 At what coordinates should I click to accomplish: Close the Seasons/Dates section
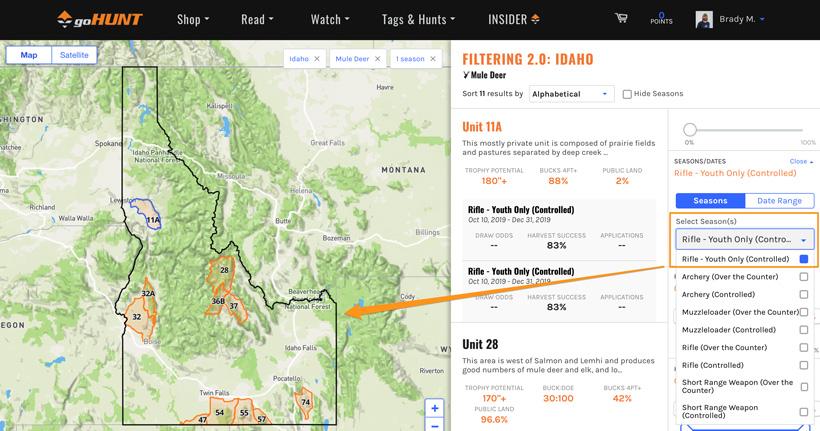(x=801, y=161)
